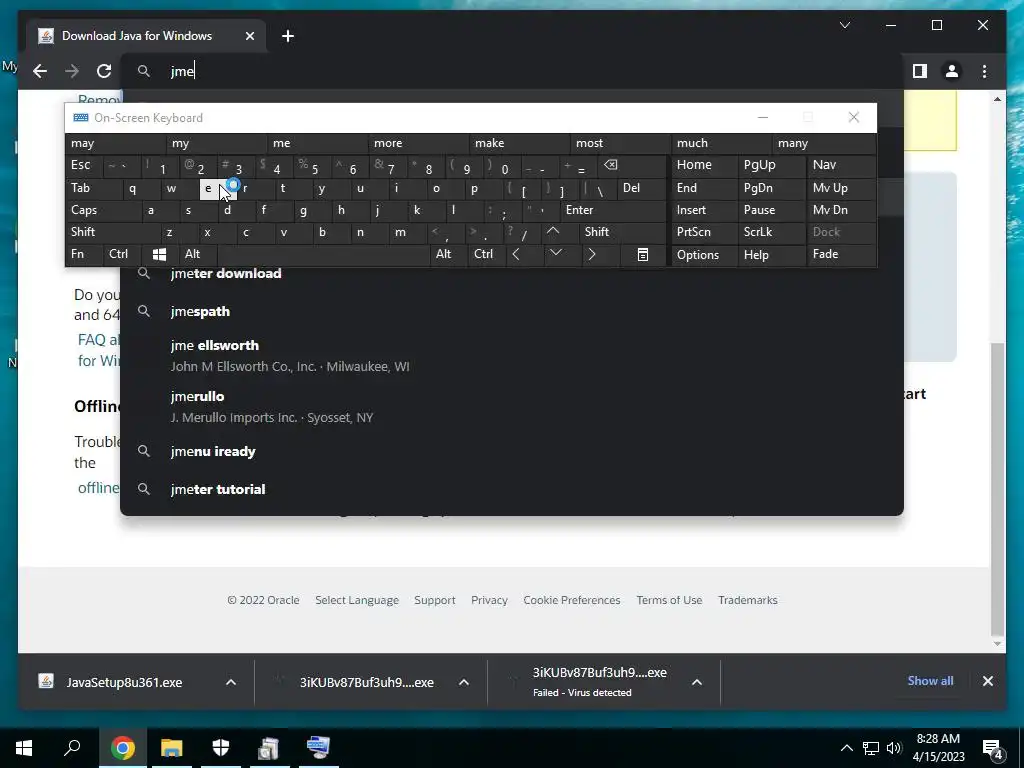Screen dimensions: 1024x768
Task: Expand options for JavaSetup8u361.exe download
Action: coord(231,682)
